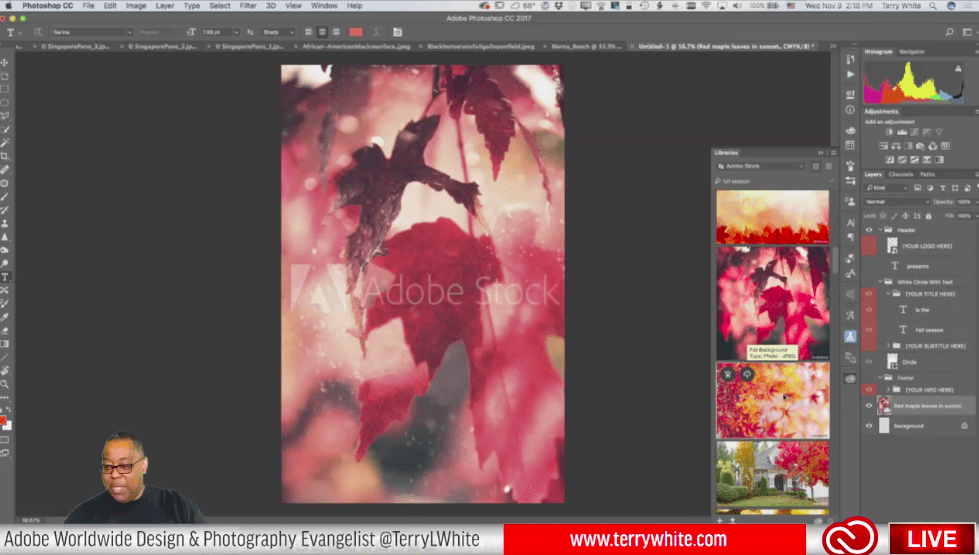
Task: Click the cloud save preview icon on the thumbnail
Action: pos(747,375)
